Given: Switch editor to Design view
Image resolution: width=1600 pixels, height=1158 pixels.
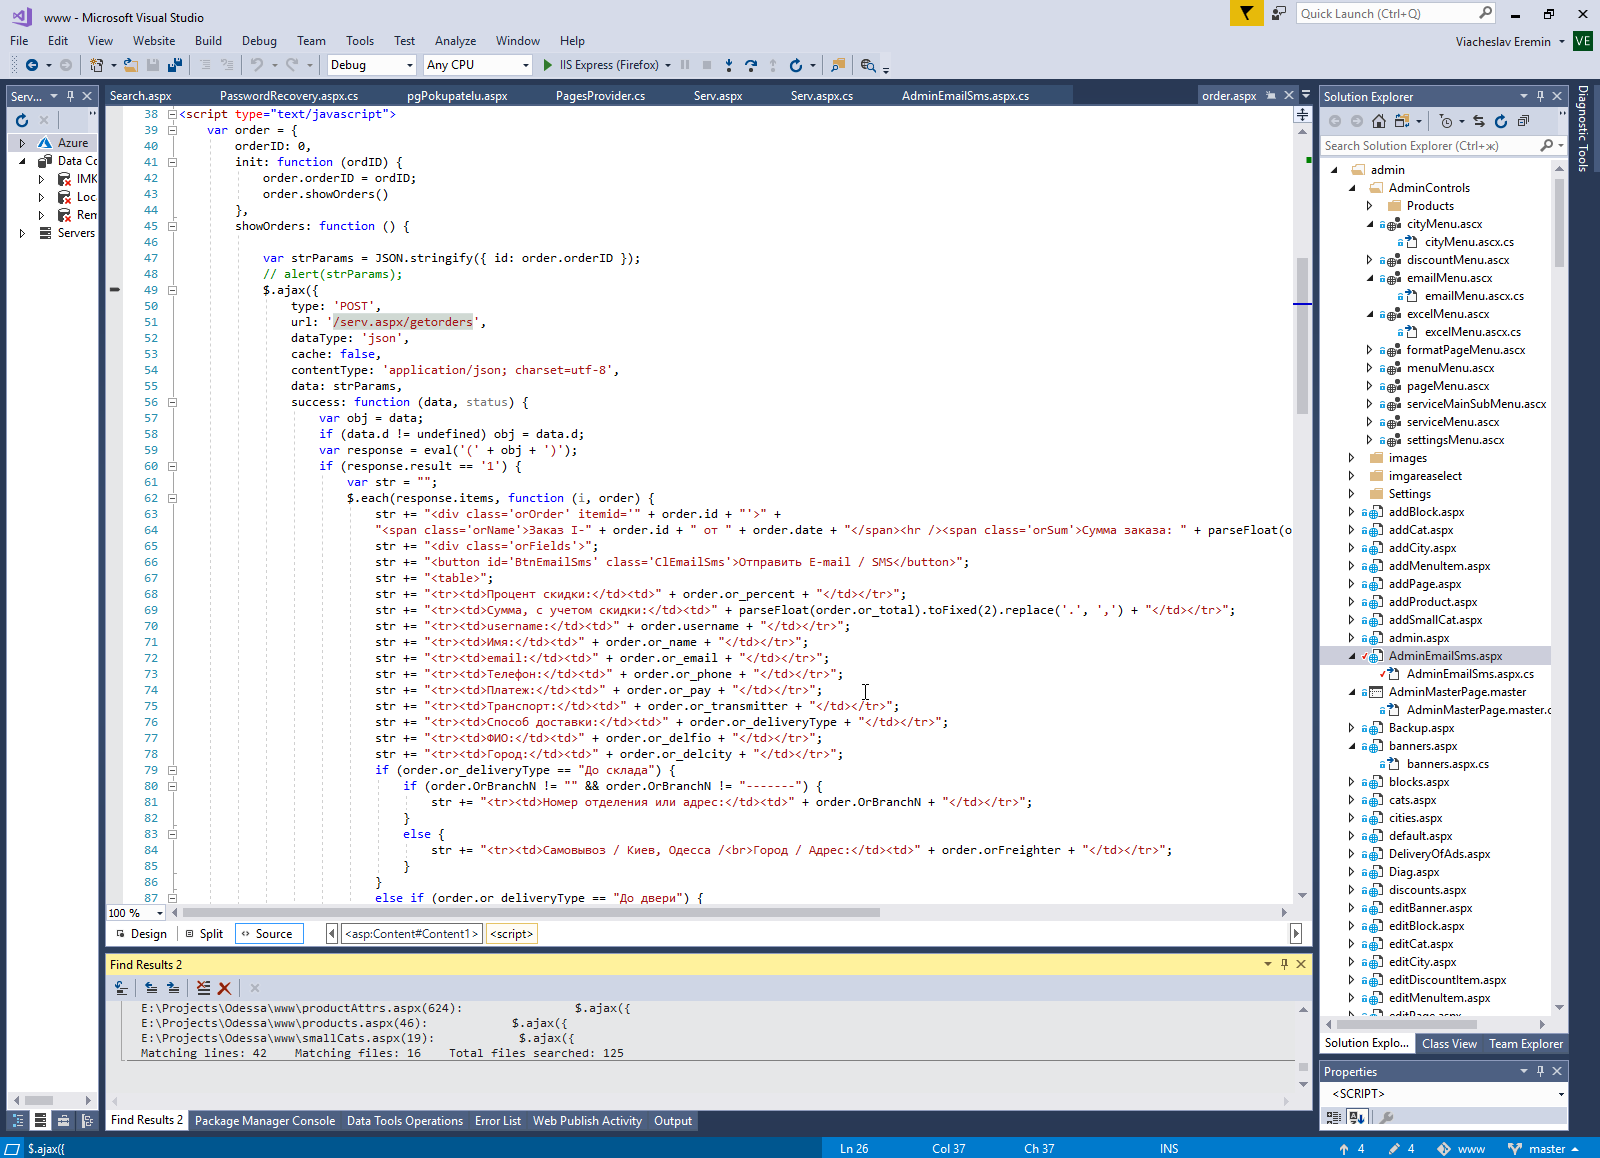Looking at the screenshot, I should [140, 934].
